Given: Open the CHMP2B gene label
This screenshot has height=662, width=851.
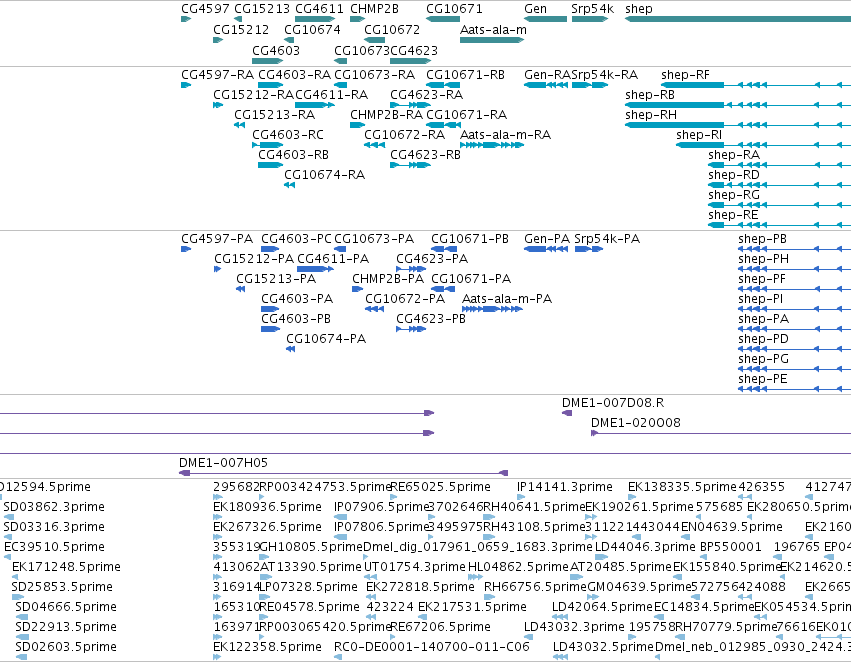Looking at the screenshot, I should pos(374,9).
